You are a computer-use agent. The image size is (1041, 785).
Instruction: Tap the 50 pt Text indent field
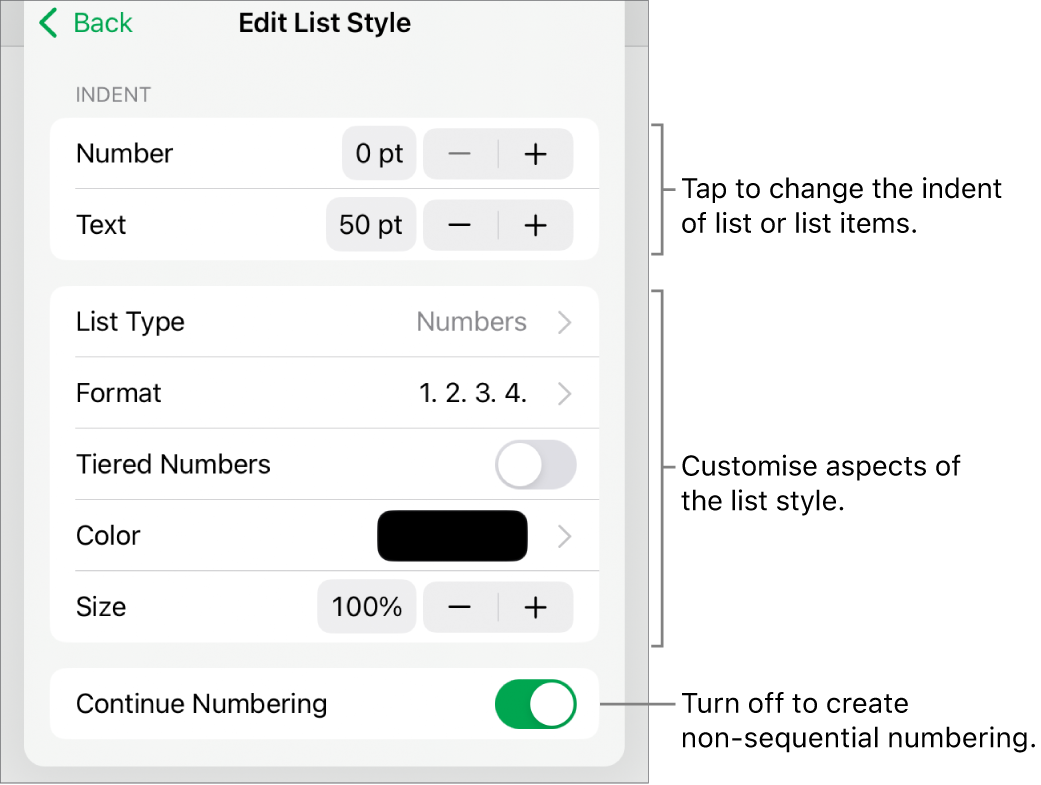(371, 225)
